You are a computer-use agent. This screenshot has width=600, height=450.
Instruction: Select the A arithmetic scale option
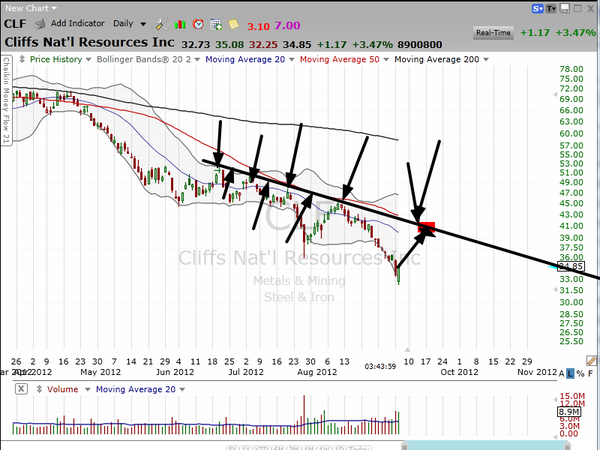click(561, 373)
